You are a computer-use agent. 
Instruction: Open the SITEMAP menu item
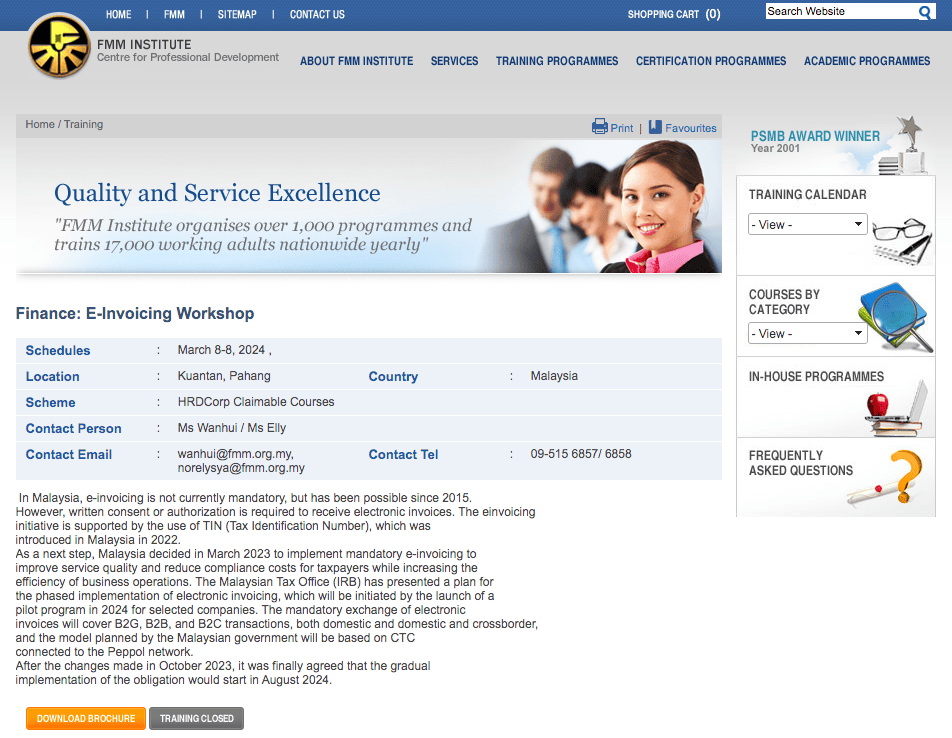point(237,15)
